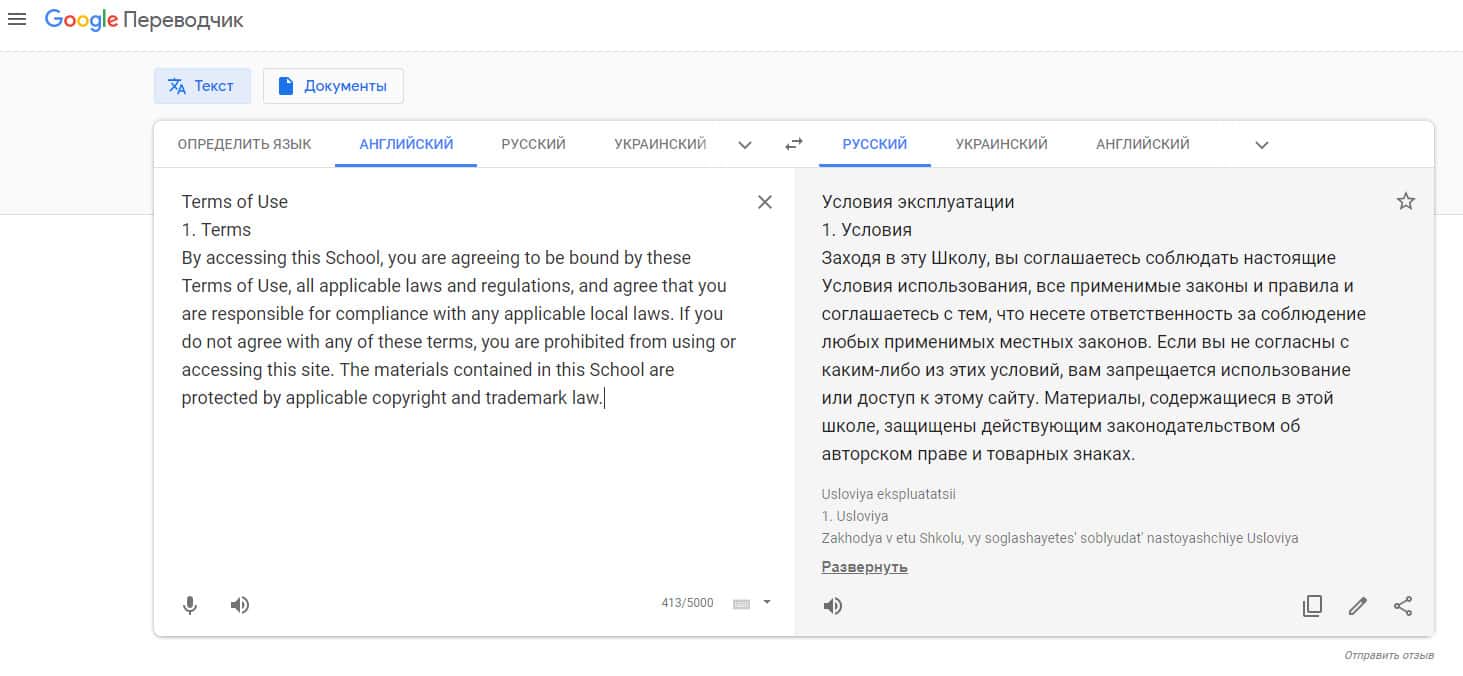Click Развернуть to expand transliteration
Viewport: 1463px width, 676px height.
pyautogui.click(x=865, y=567)
